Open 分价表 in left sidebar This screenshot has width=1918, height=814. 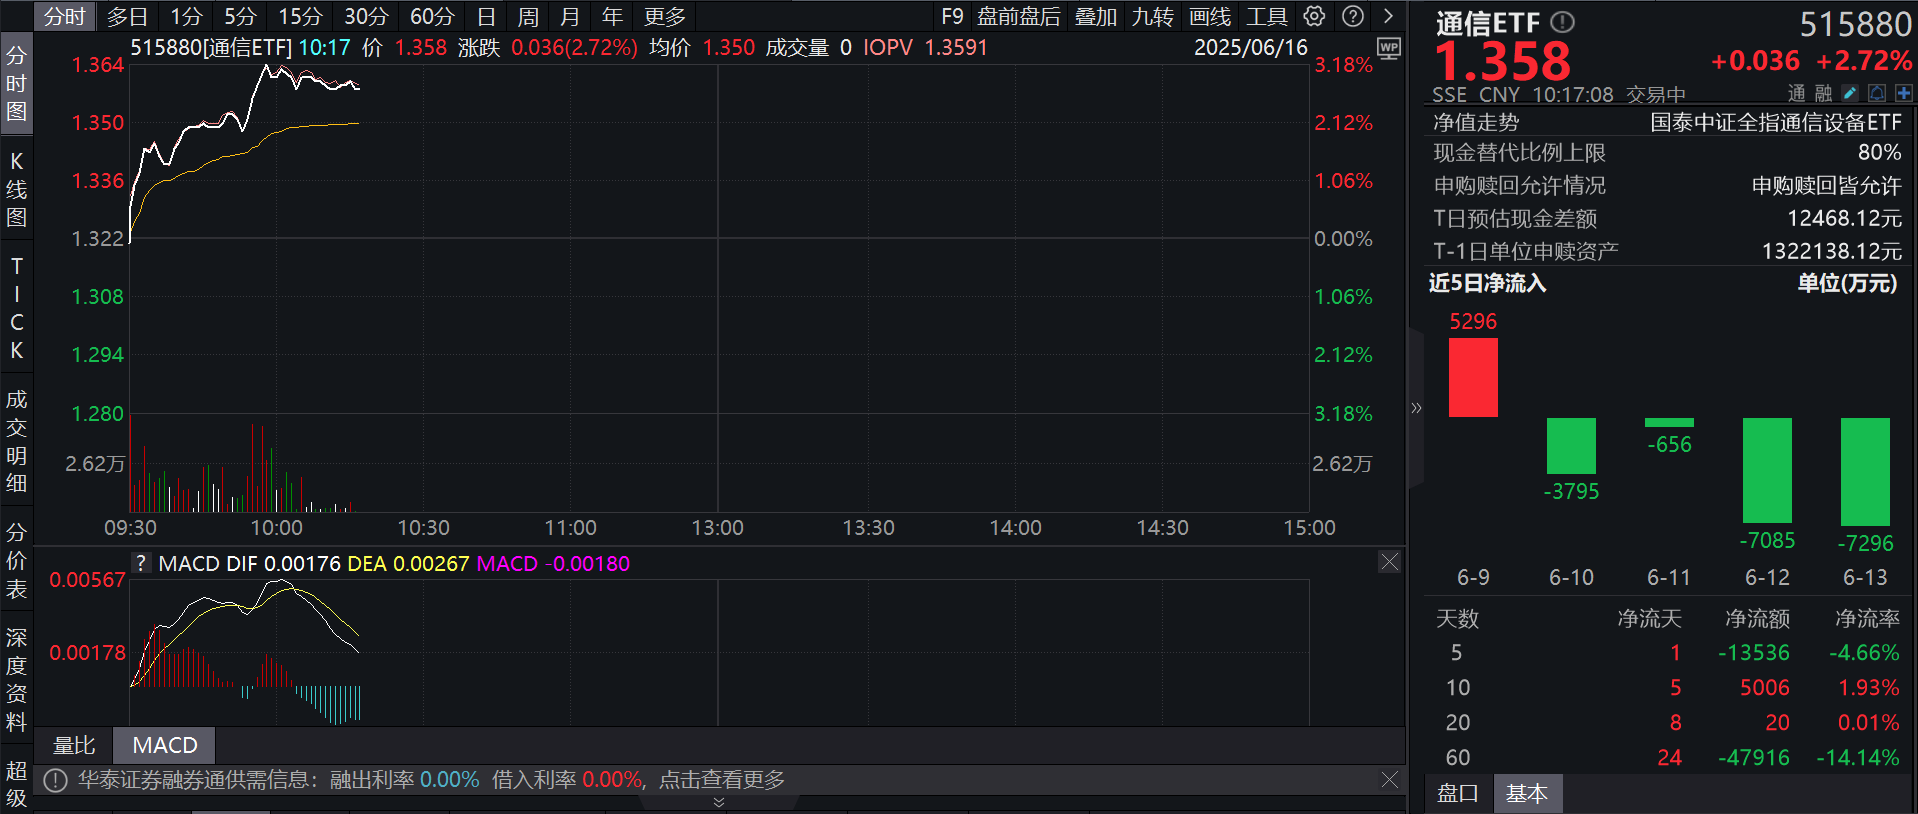[16, 561]
